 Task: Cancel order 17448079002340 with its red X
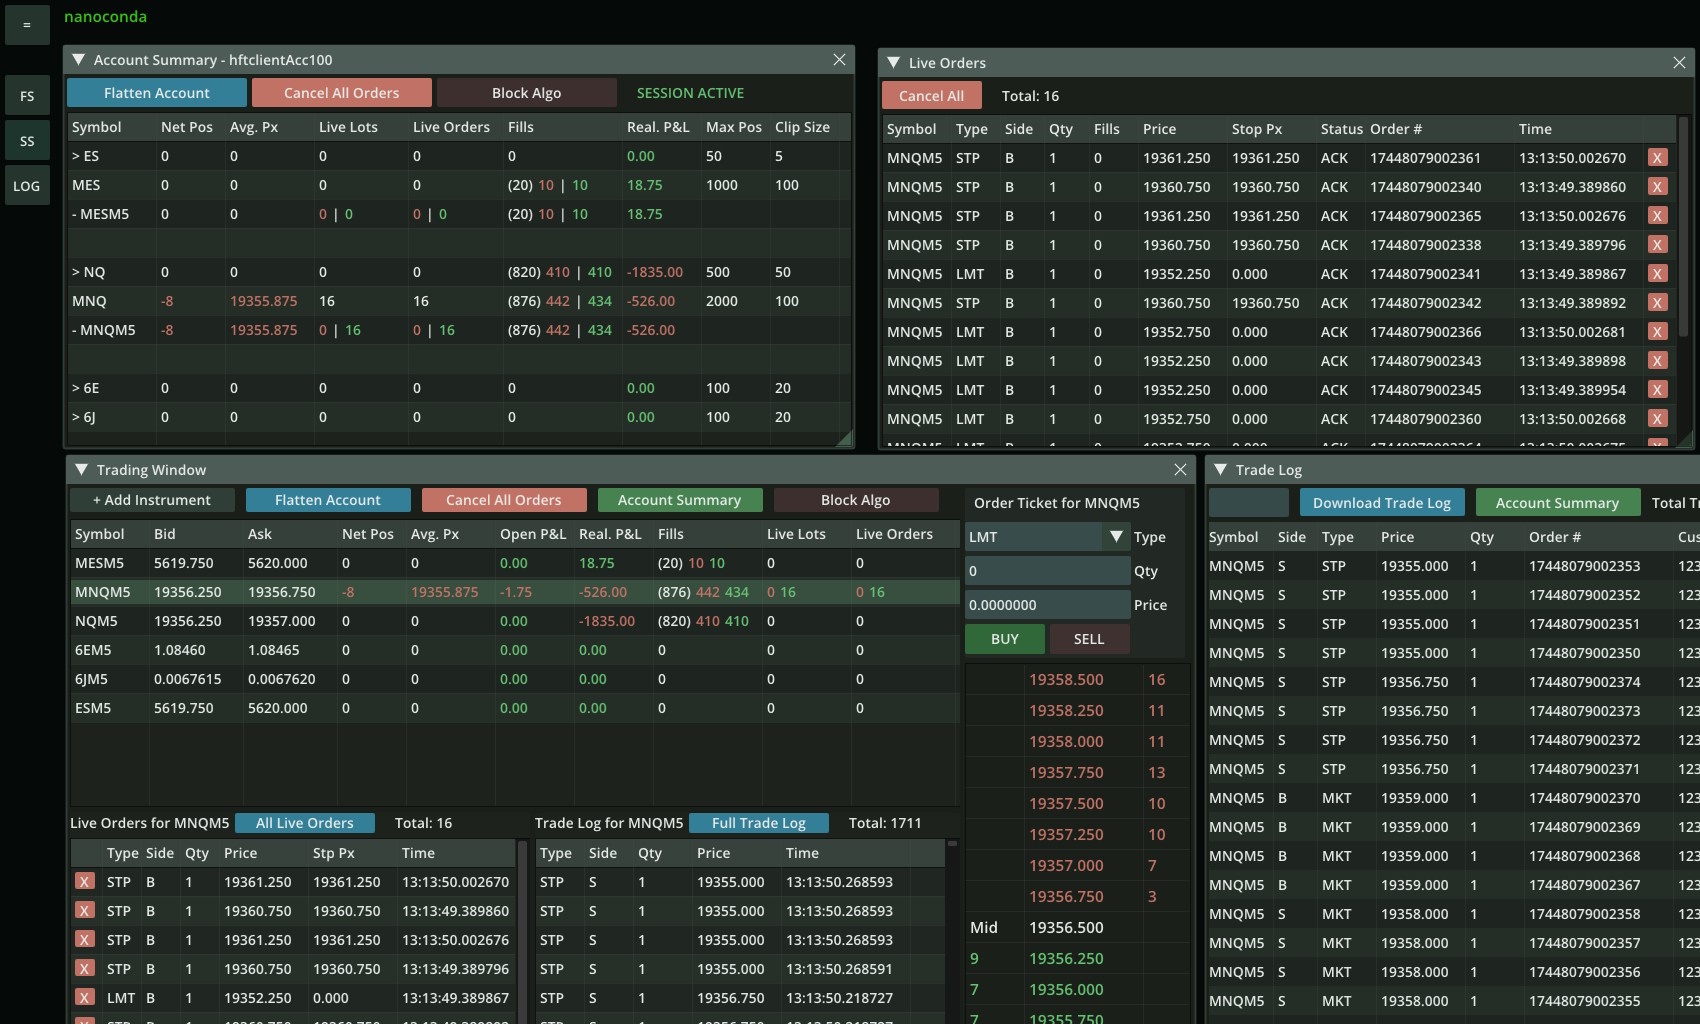[1658, 187]
